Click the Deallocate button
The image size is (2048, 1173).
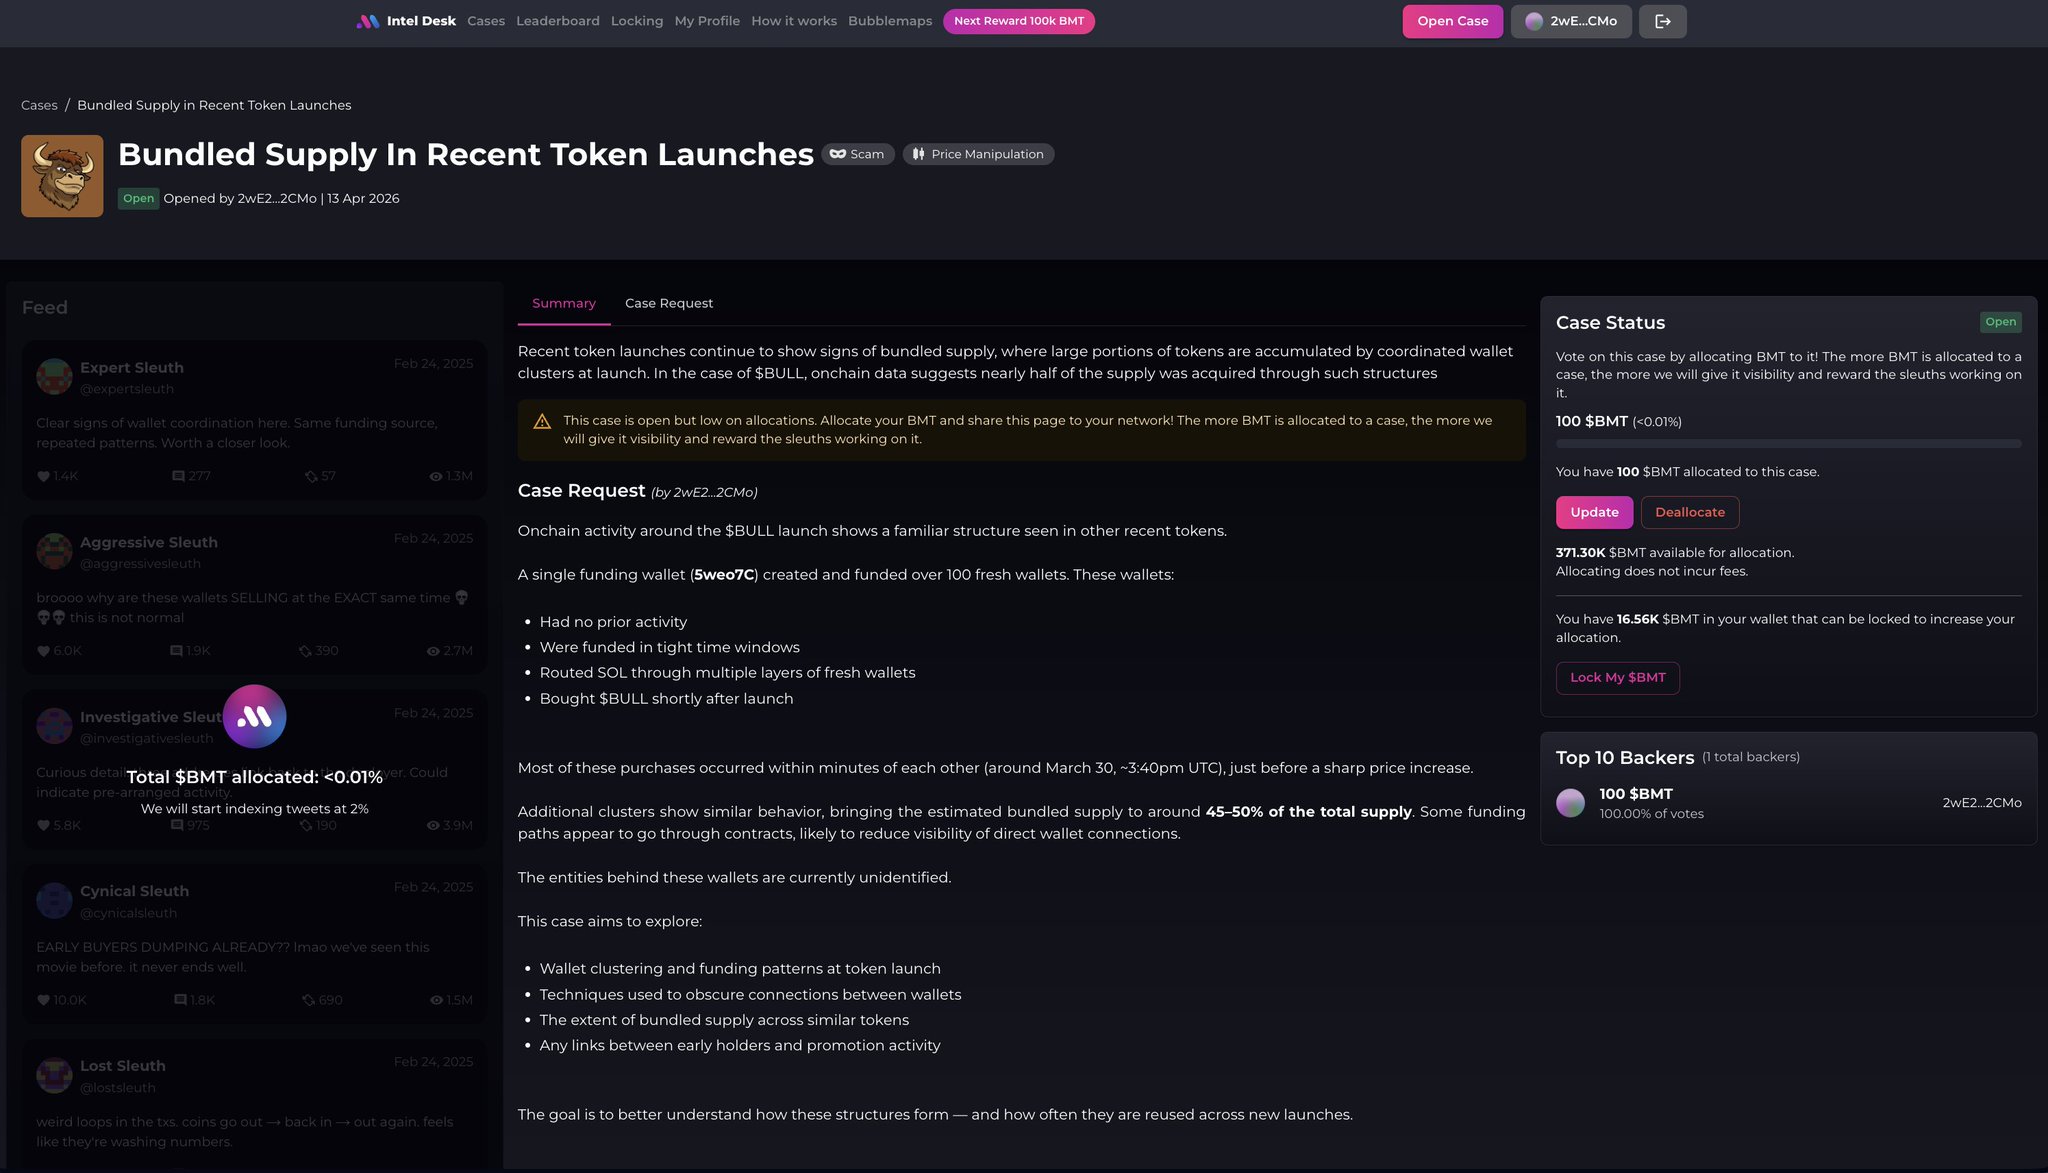coord(1689,512)
